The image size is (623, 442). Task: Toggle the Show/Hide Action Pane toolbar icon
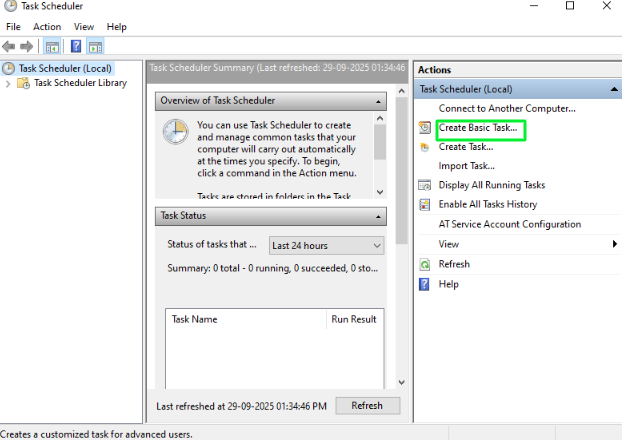pyautogui.click(x=95, y=46)
